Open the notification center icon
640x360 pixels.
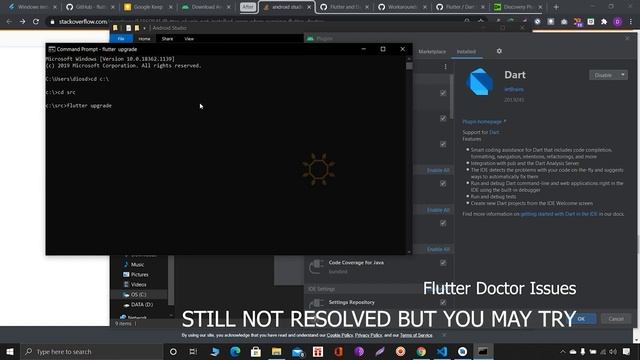tap(627, 351)
